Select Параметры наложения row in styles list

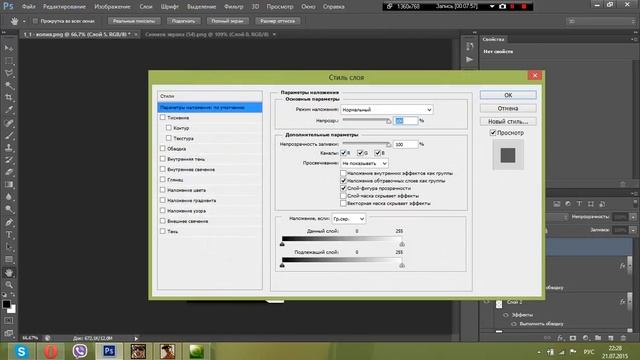point(210,107)
